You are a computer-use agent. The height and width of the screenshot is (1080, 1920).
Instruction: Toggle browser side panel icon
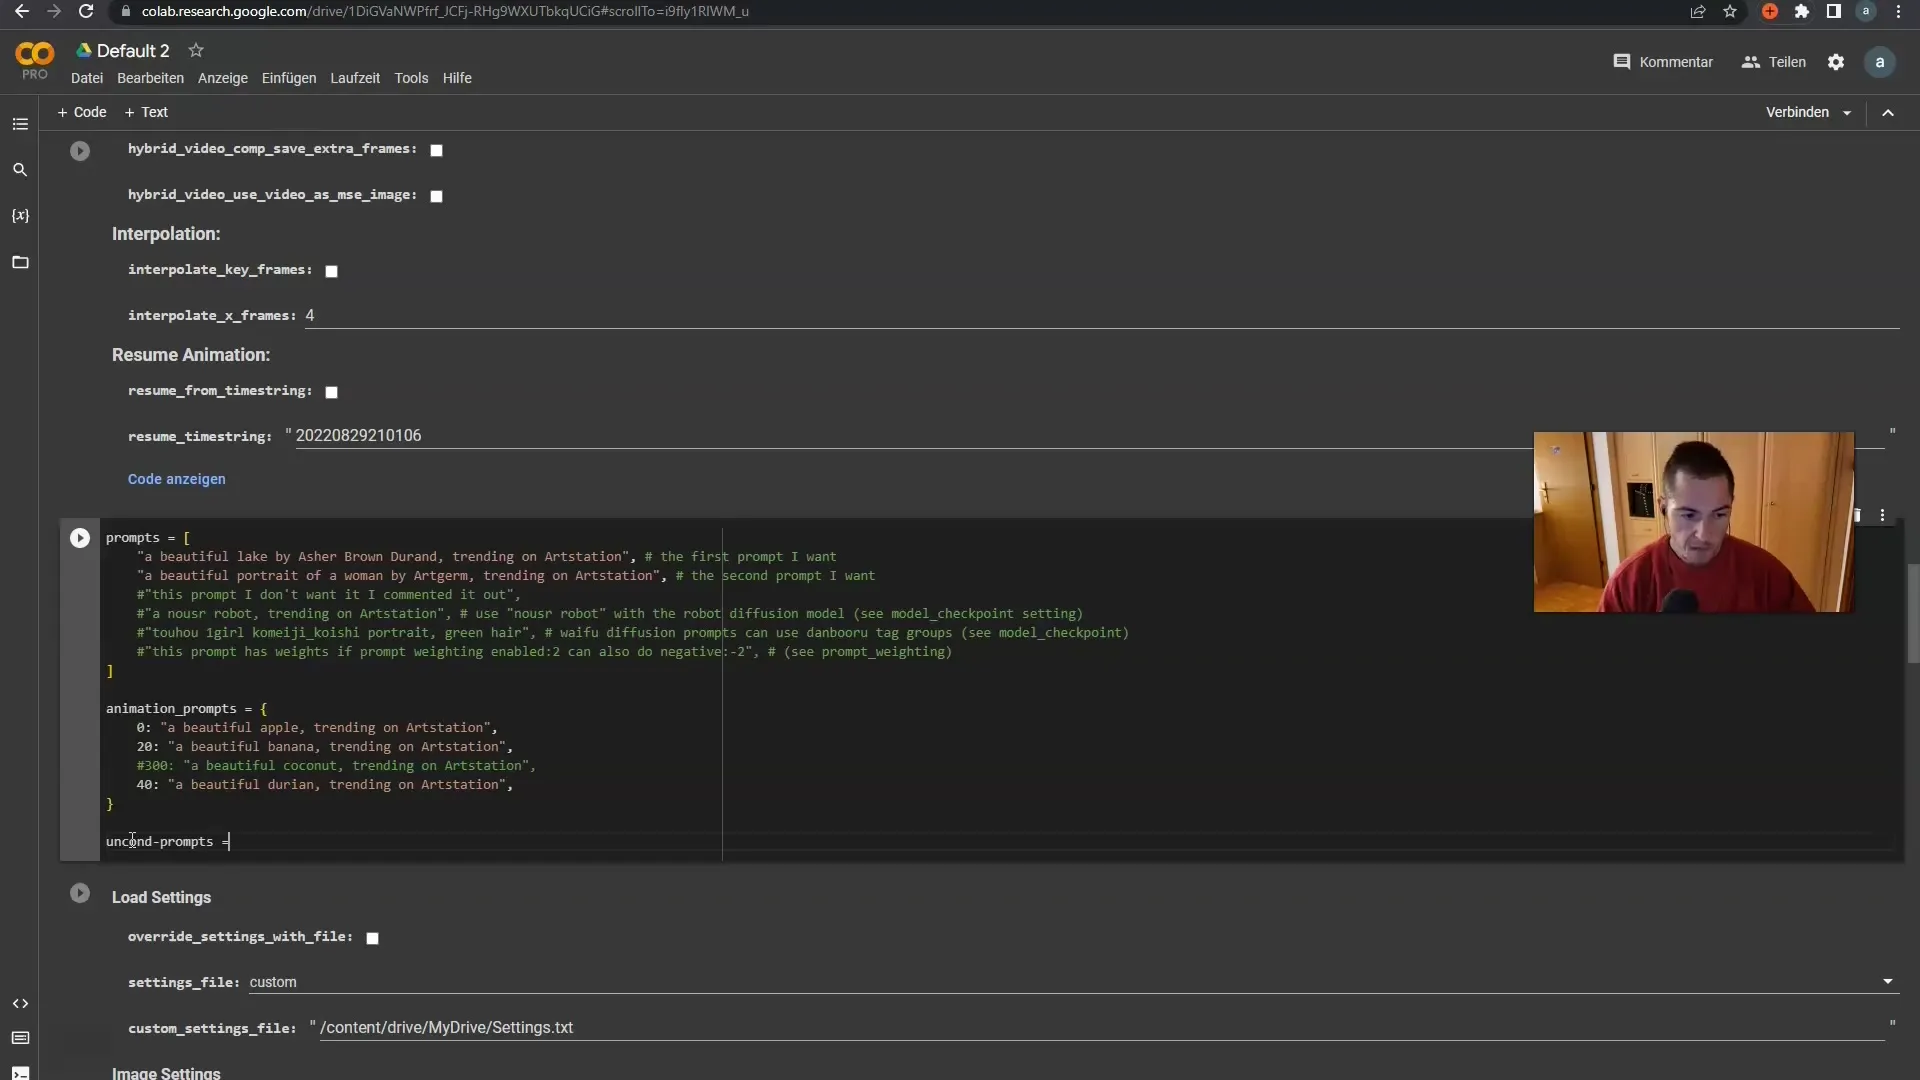pyautogui.click(x=1834, y=11)
